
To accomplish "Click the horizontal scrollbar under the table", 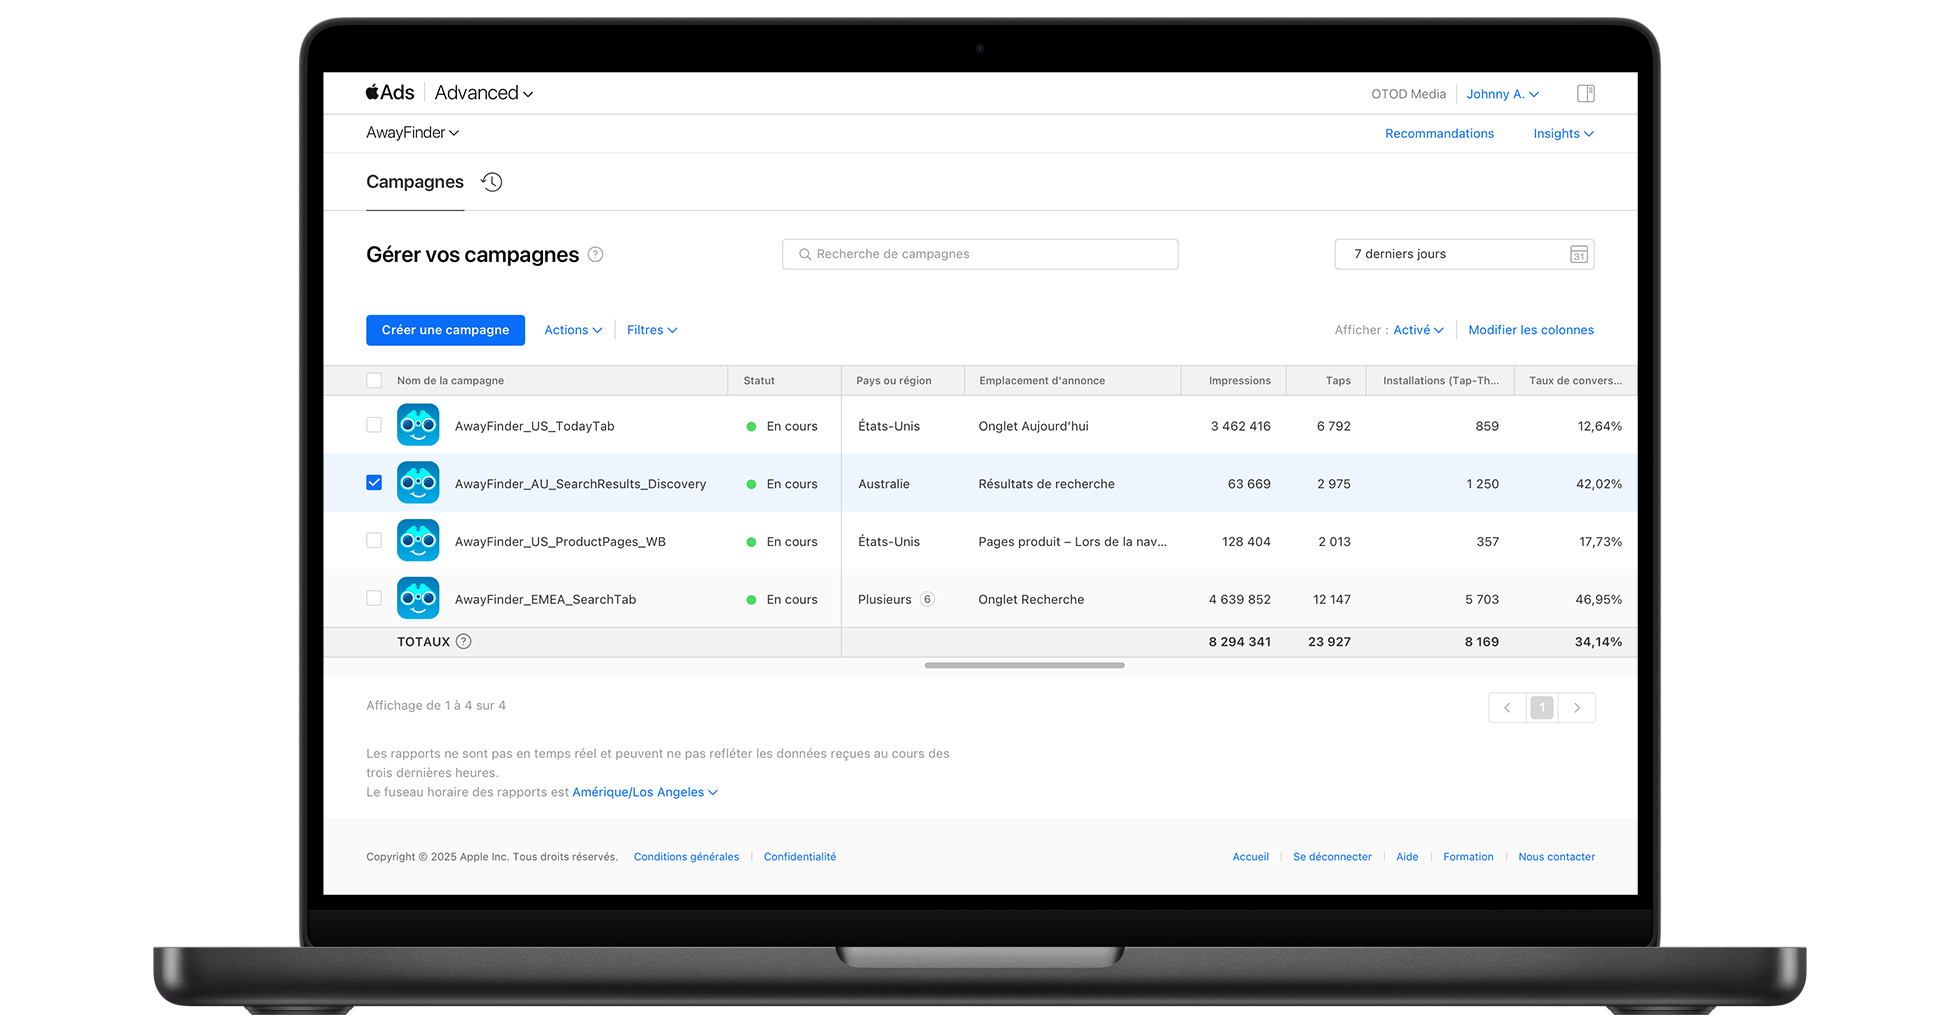I will click(x=1024, y=665).
